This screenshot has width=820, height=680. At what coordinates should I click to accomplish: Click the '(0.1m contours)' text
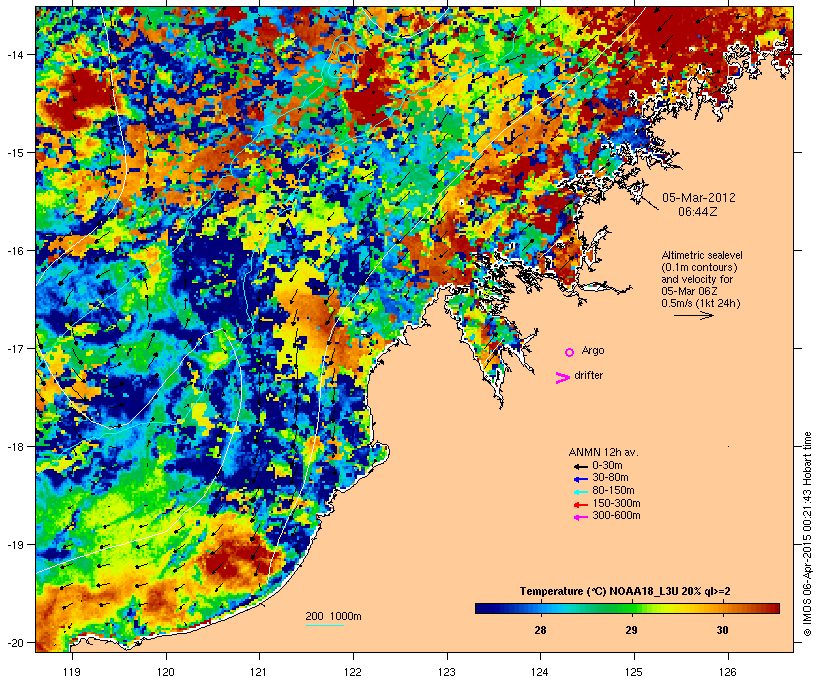tap(700, 267)
